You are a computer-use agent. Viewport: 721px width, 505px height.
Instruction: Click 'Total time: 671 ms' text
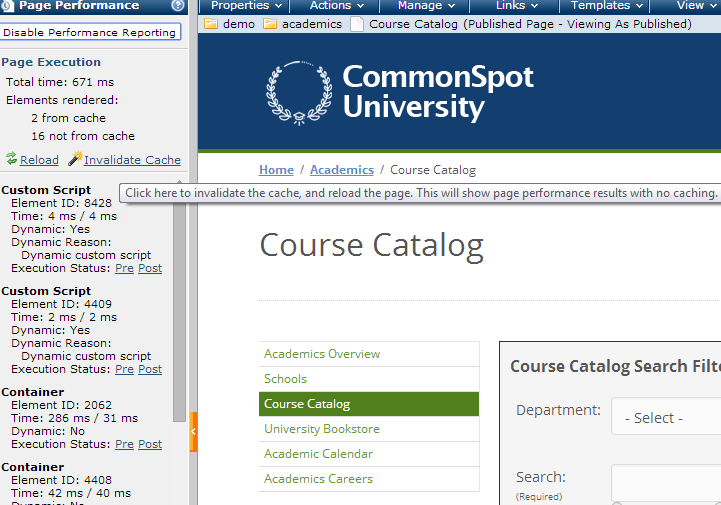point(60,82)
